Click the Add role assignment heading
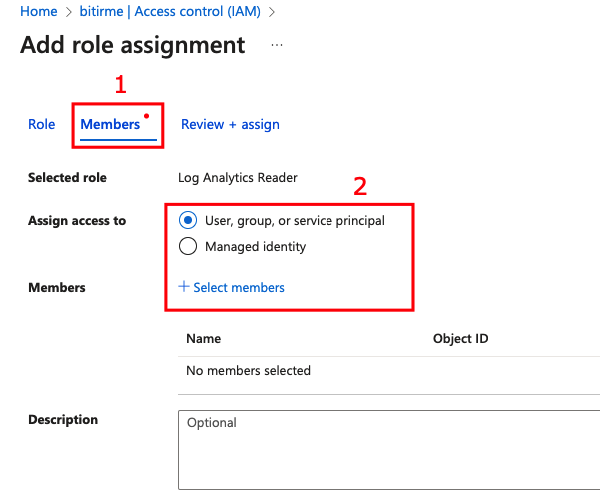Viewport: 600px width, 500px height. 132,45
